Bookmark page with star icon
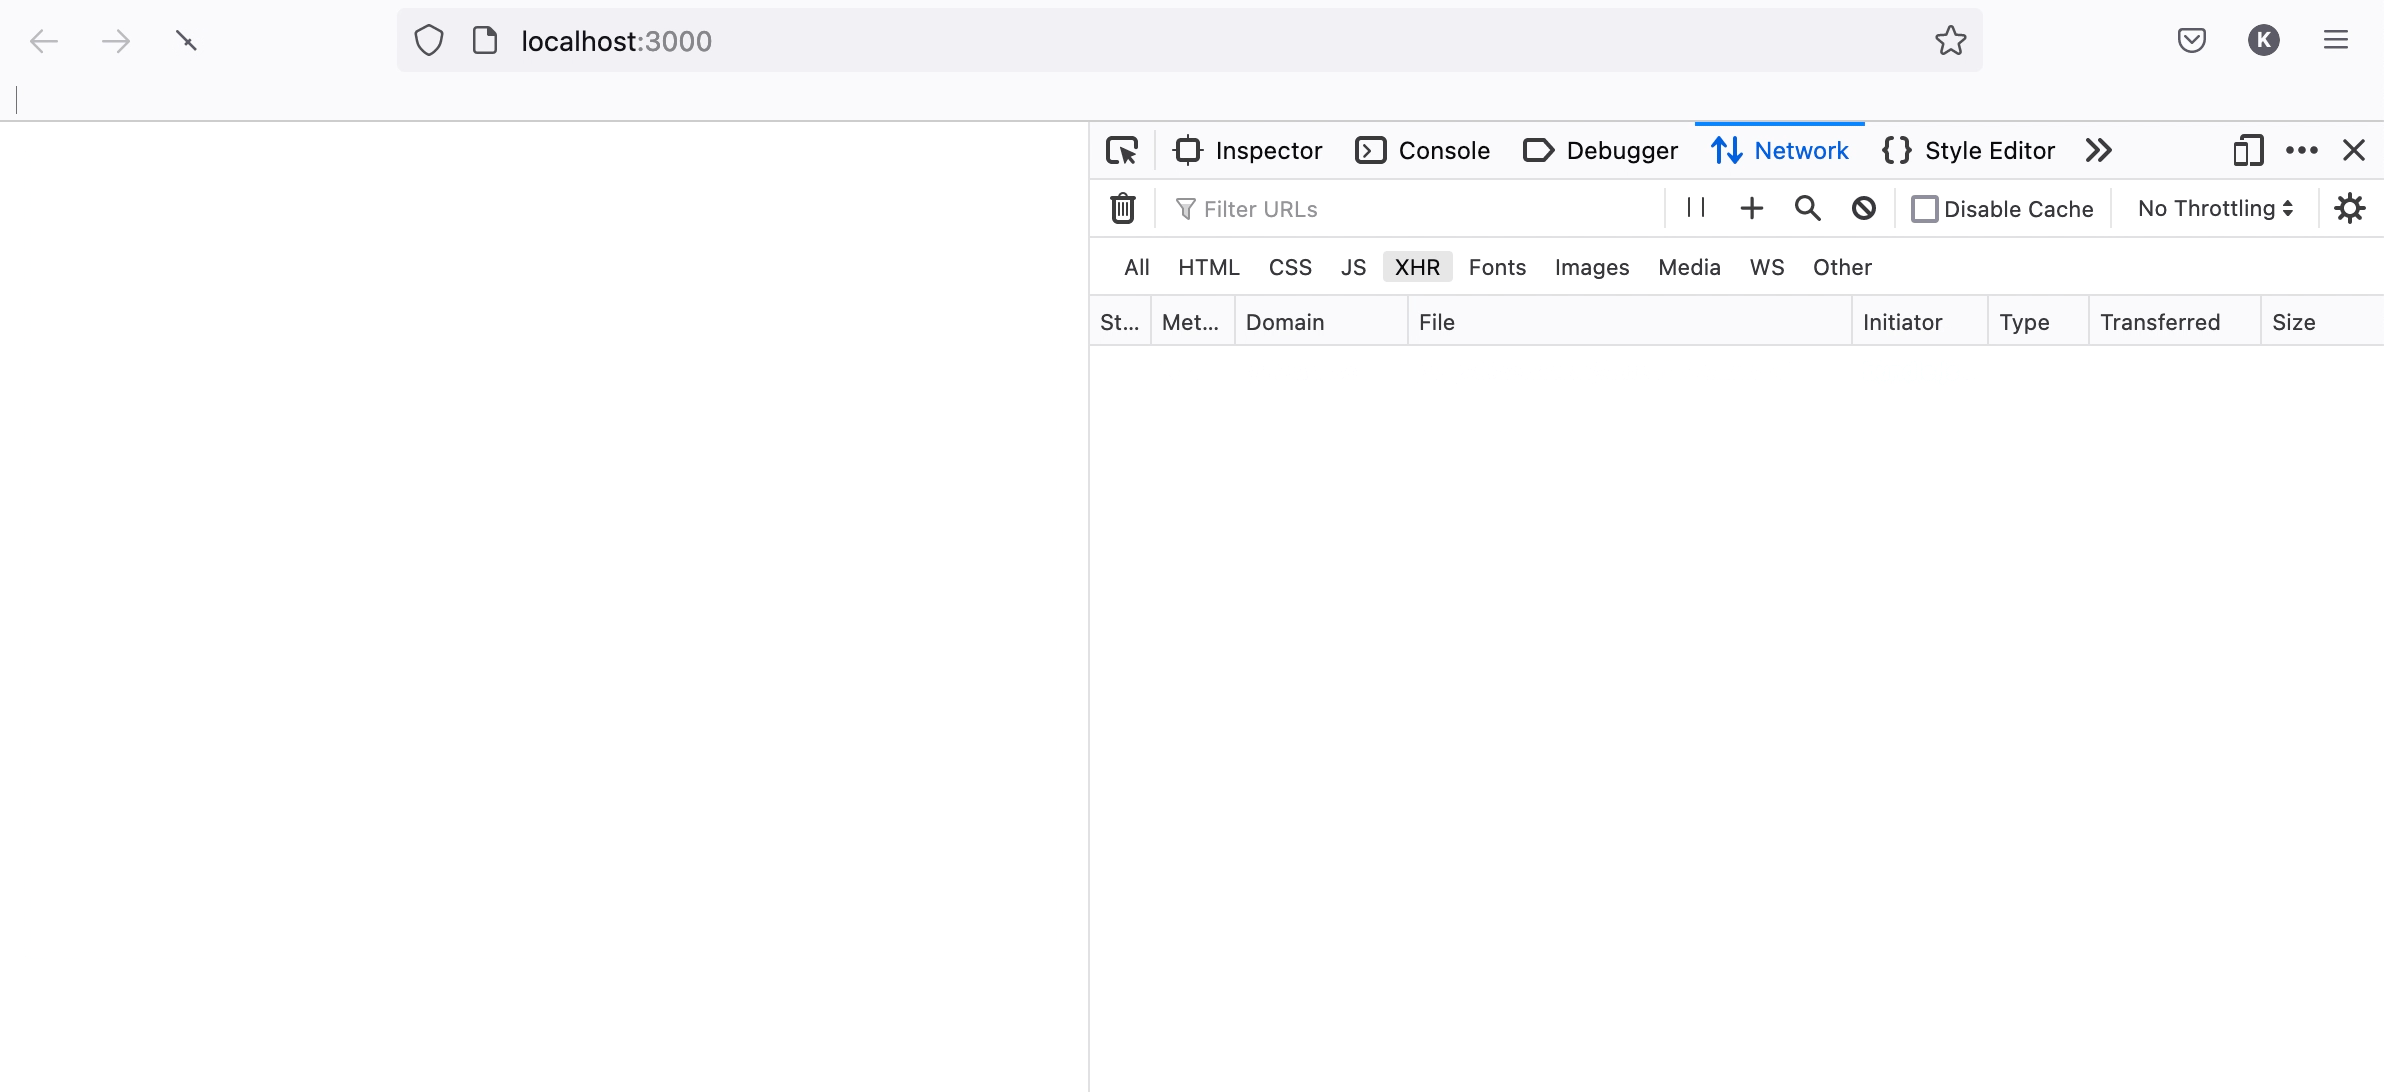The width and height of the screenshot is (2384, 1092). (x=1950, y=41)
